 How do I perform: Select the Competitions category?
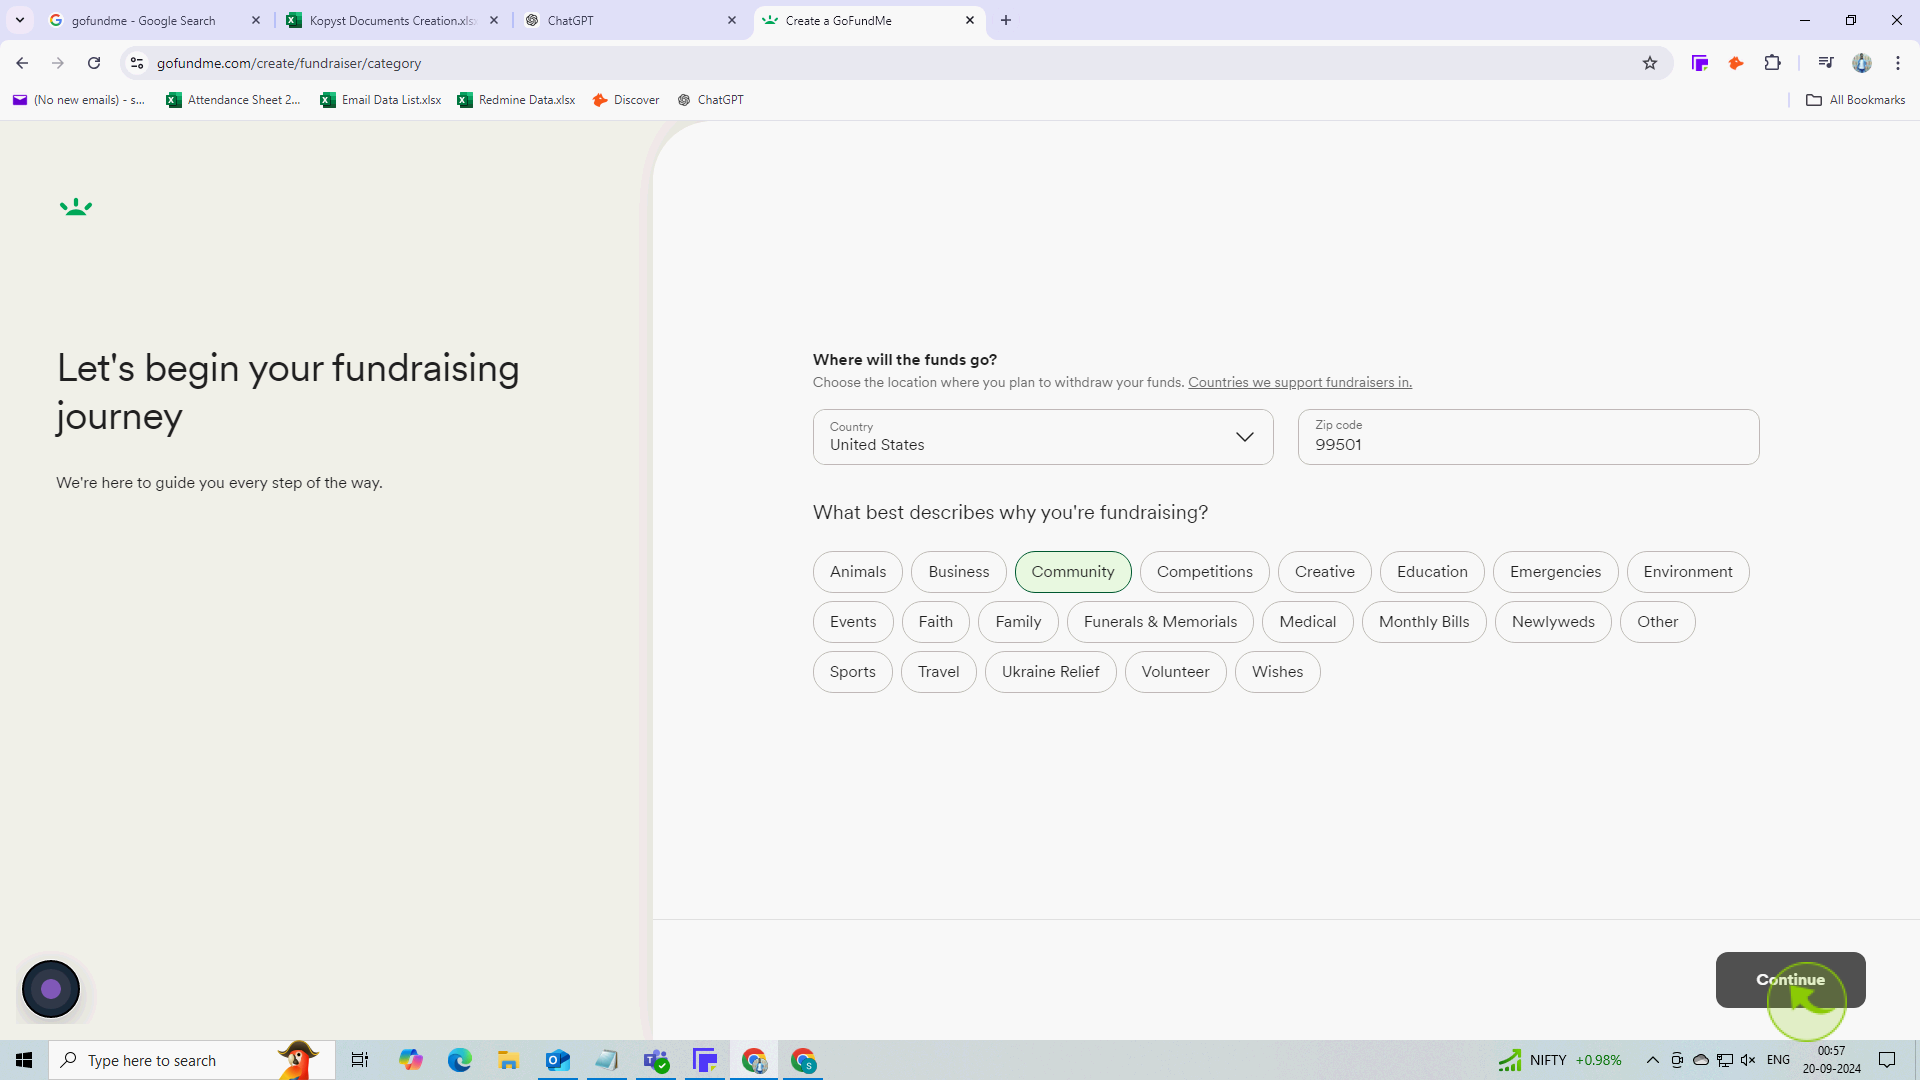[x=1205, y=572]
